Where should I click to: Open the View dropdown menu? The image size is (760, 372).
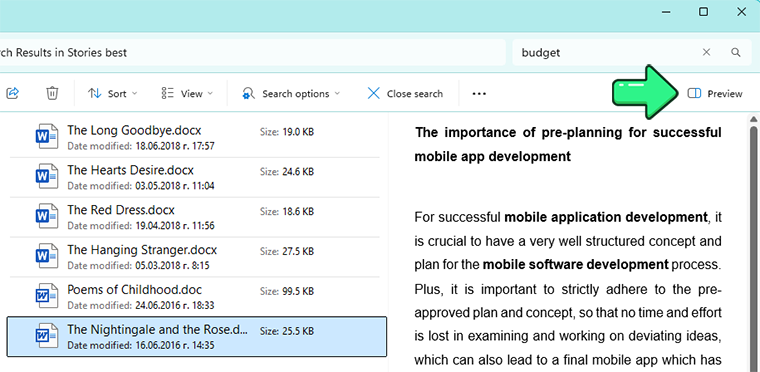point(187,94)
